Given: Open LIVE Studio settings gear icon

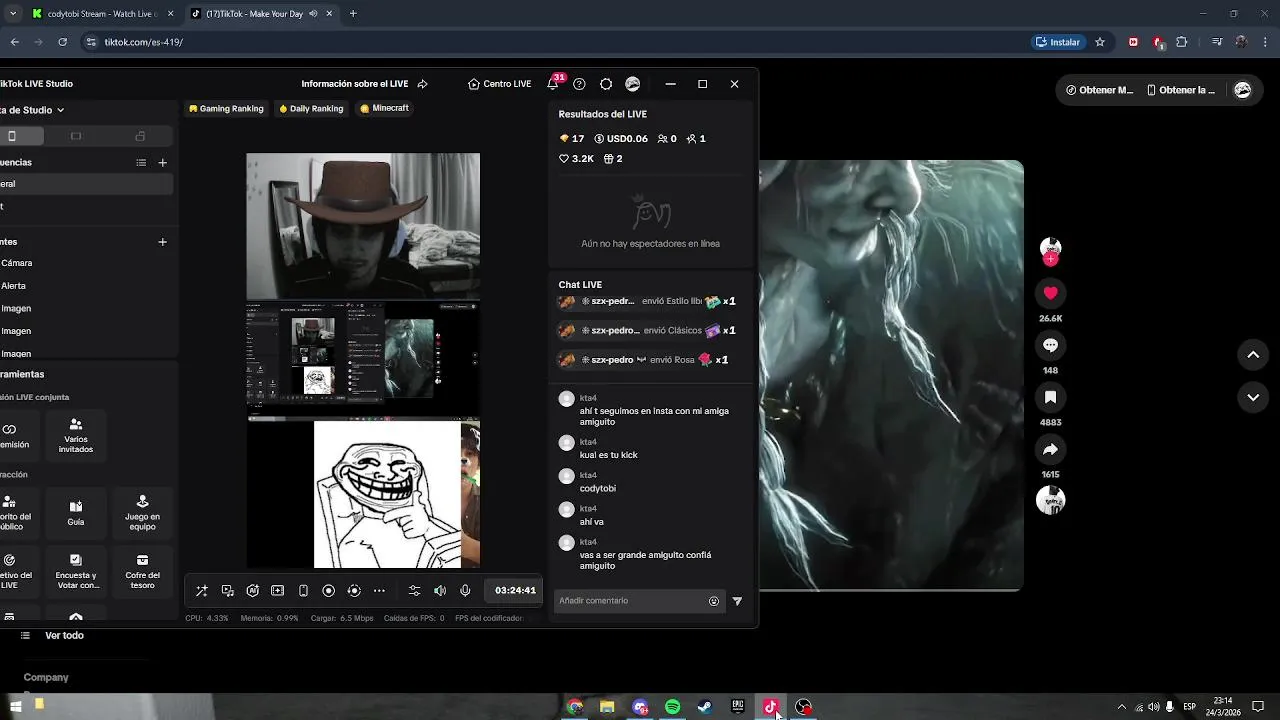Looking at the screenshot, I should 606,84.
